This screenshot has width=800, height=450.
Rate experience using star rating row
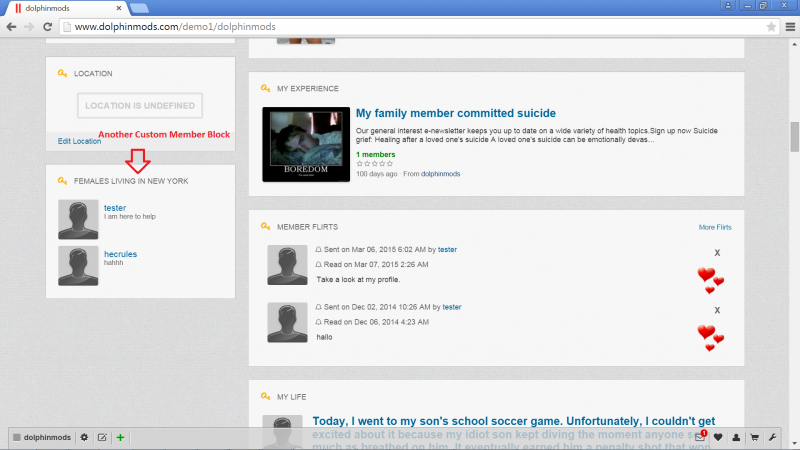375,164
